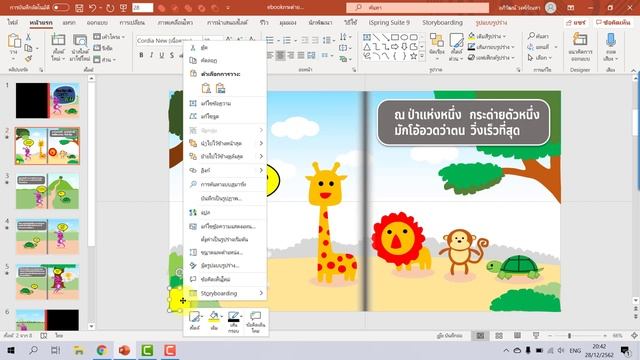640x360 pixels.
Task: Switch to Slide Sorter view icon
Action: click(x=499, y=336)
